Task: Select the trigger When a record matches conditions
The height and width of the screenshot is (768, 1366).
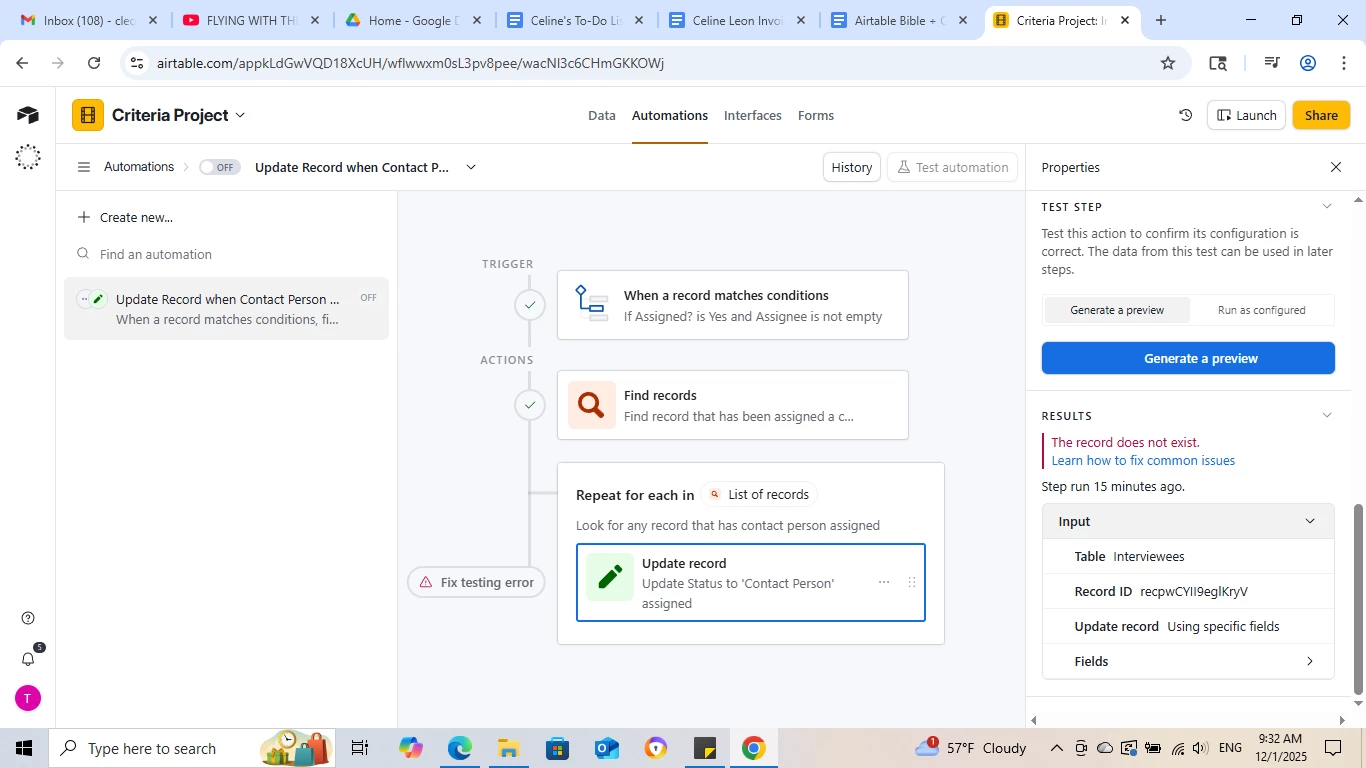Action: (733, 305)
